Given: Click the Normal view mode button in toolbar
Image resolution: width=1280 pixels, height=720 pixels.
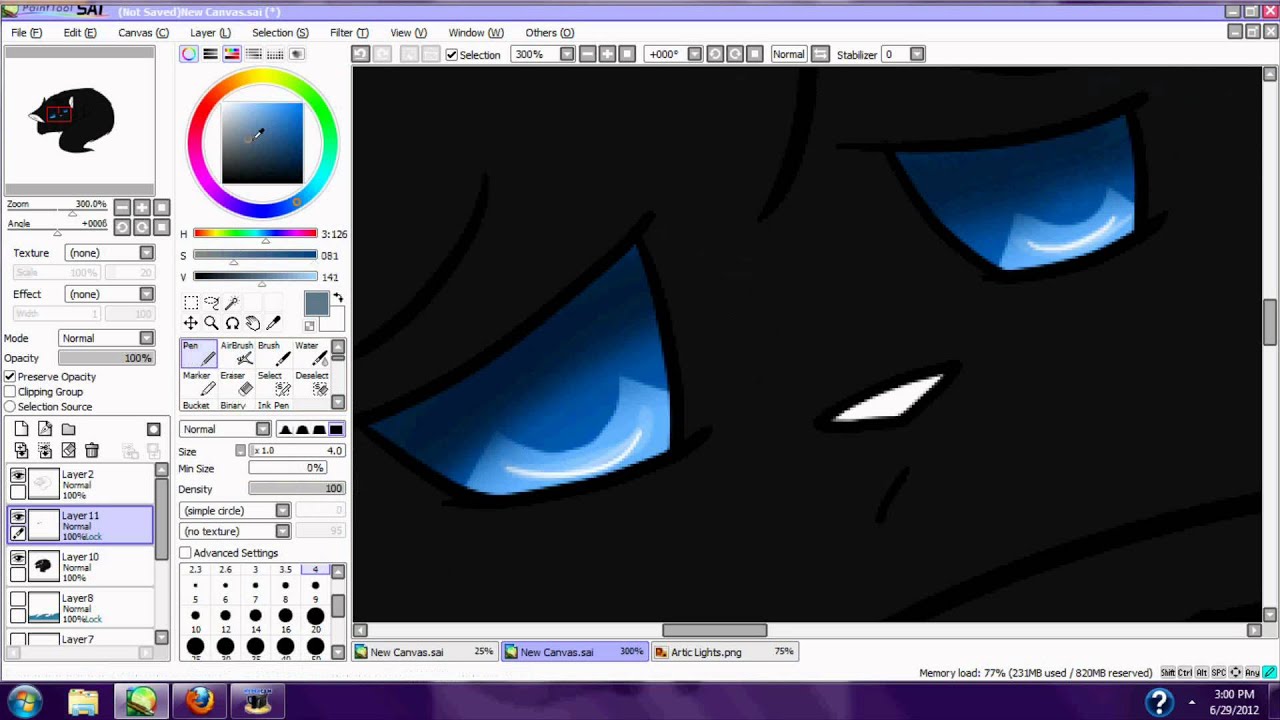Looking at the screenshot, I should click(x=788, y=54).
